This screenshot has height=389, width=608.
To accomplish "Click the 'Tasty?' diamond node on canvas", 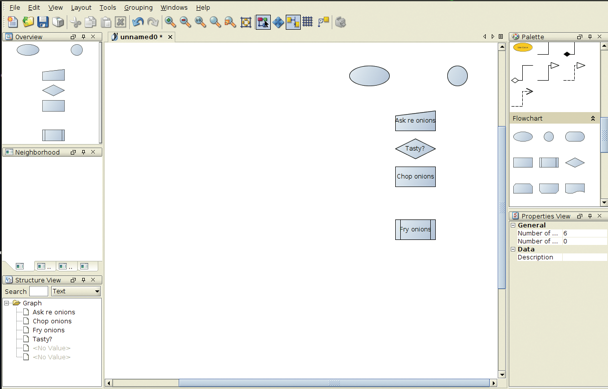I will click(x=415, y=149).
